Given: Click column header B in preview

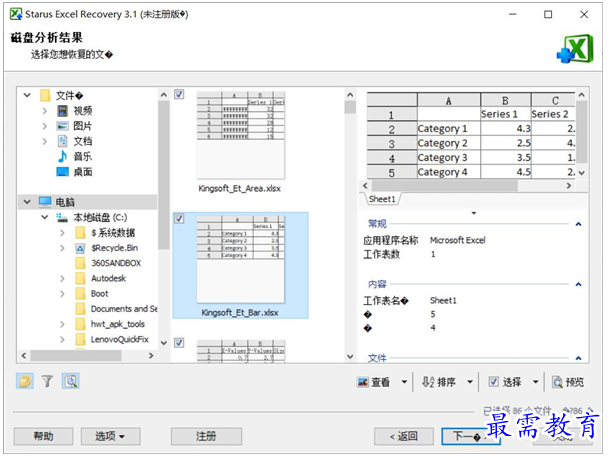Looking at the screenshot, I should [506, 100].
